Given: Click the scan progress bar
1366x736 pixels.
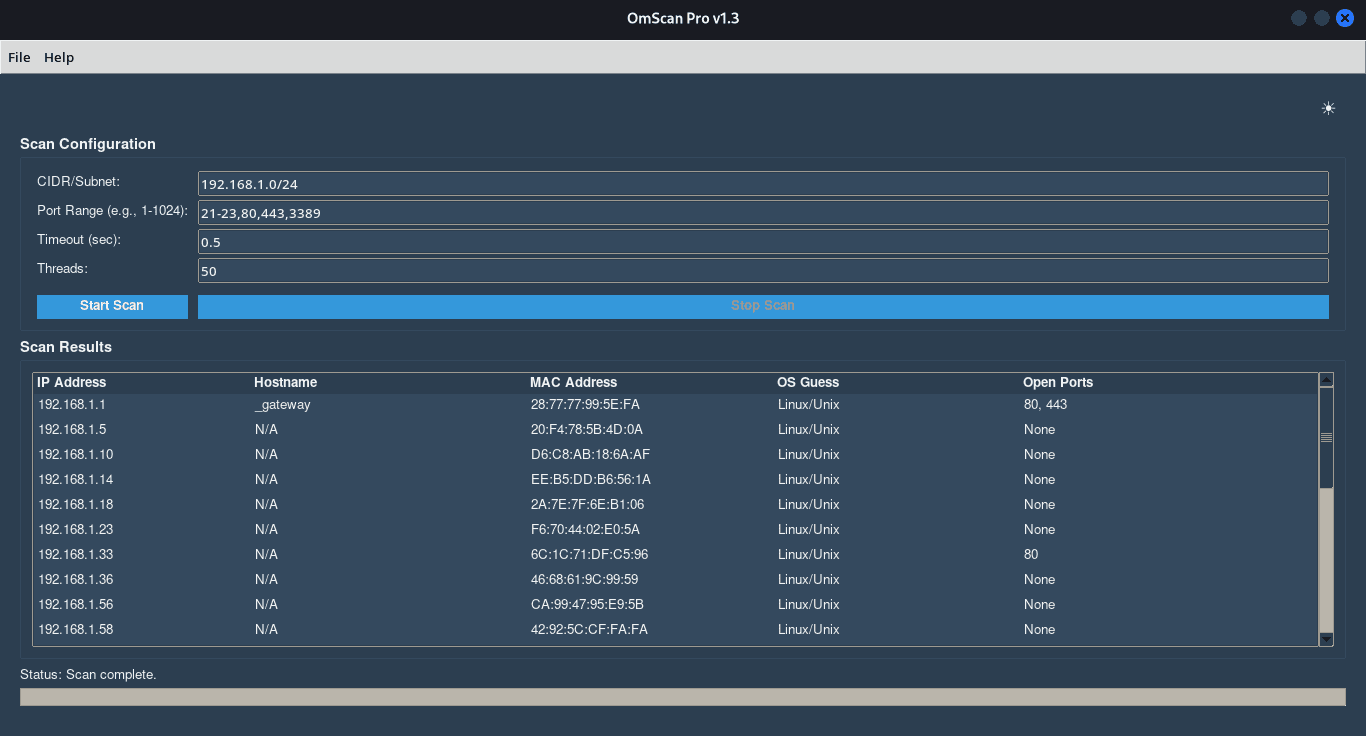Looking at the screenshot, I should pyautogui.click(x=683, y=697).
